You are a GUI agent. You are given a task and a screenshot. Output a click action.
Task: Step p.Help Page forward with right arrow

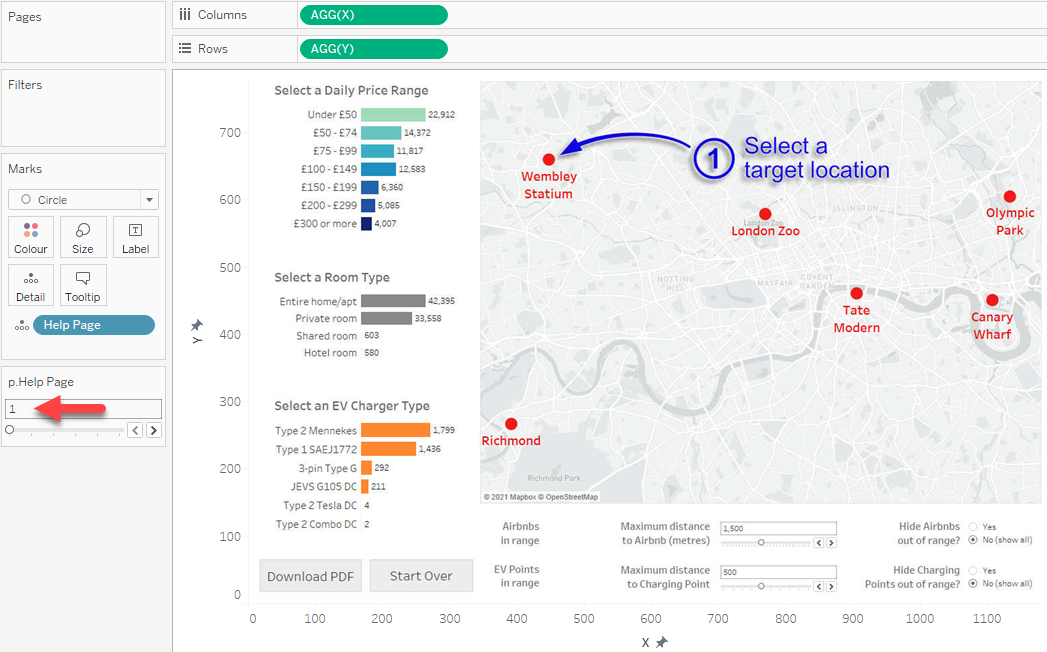(x=154, y=430)
